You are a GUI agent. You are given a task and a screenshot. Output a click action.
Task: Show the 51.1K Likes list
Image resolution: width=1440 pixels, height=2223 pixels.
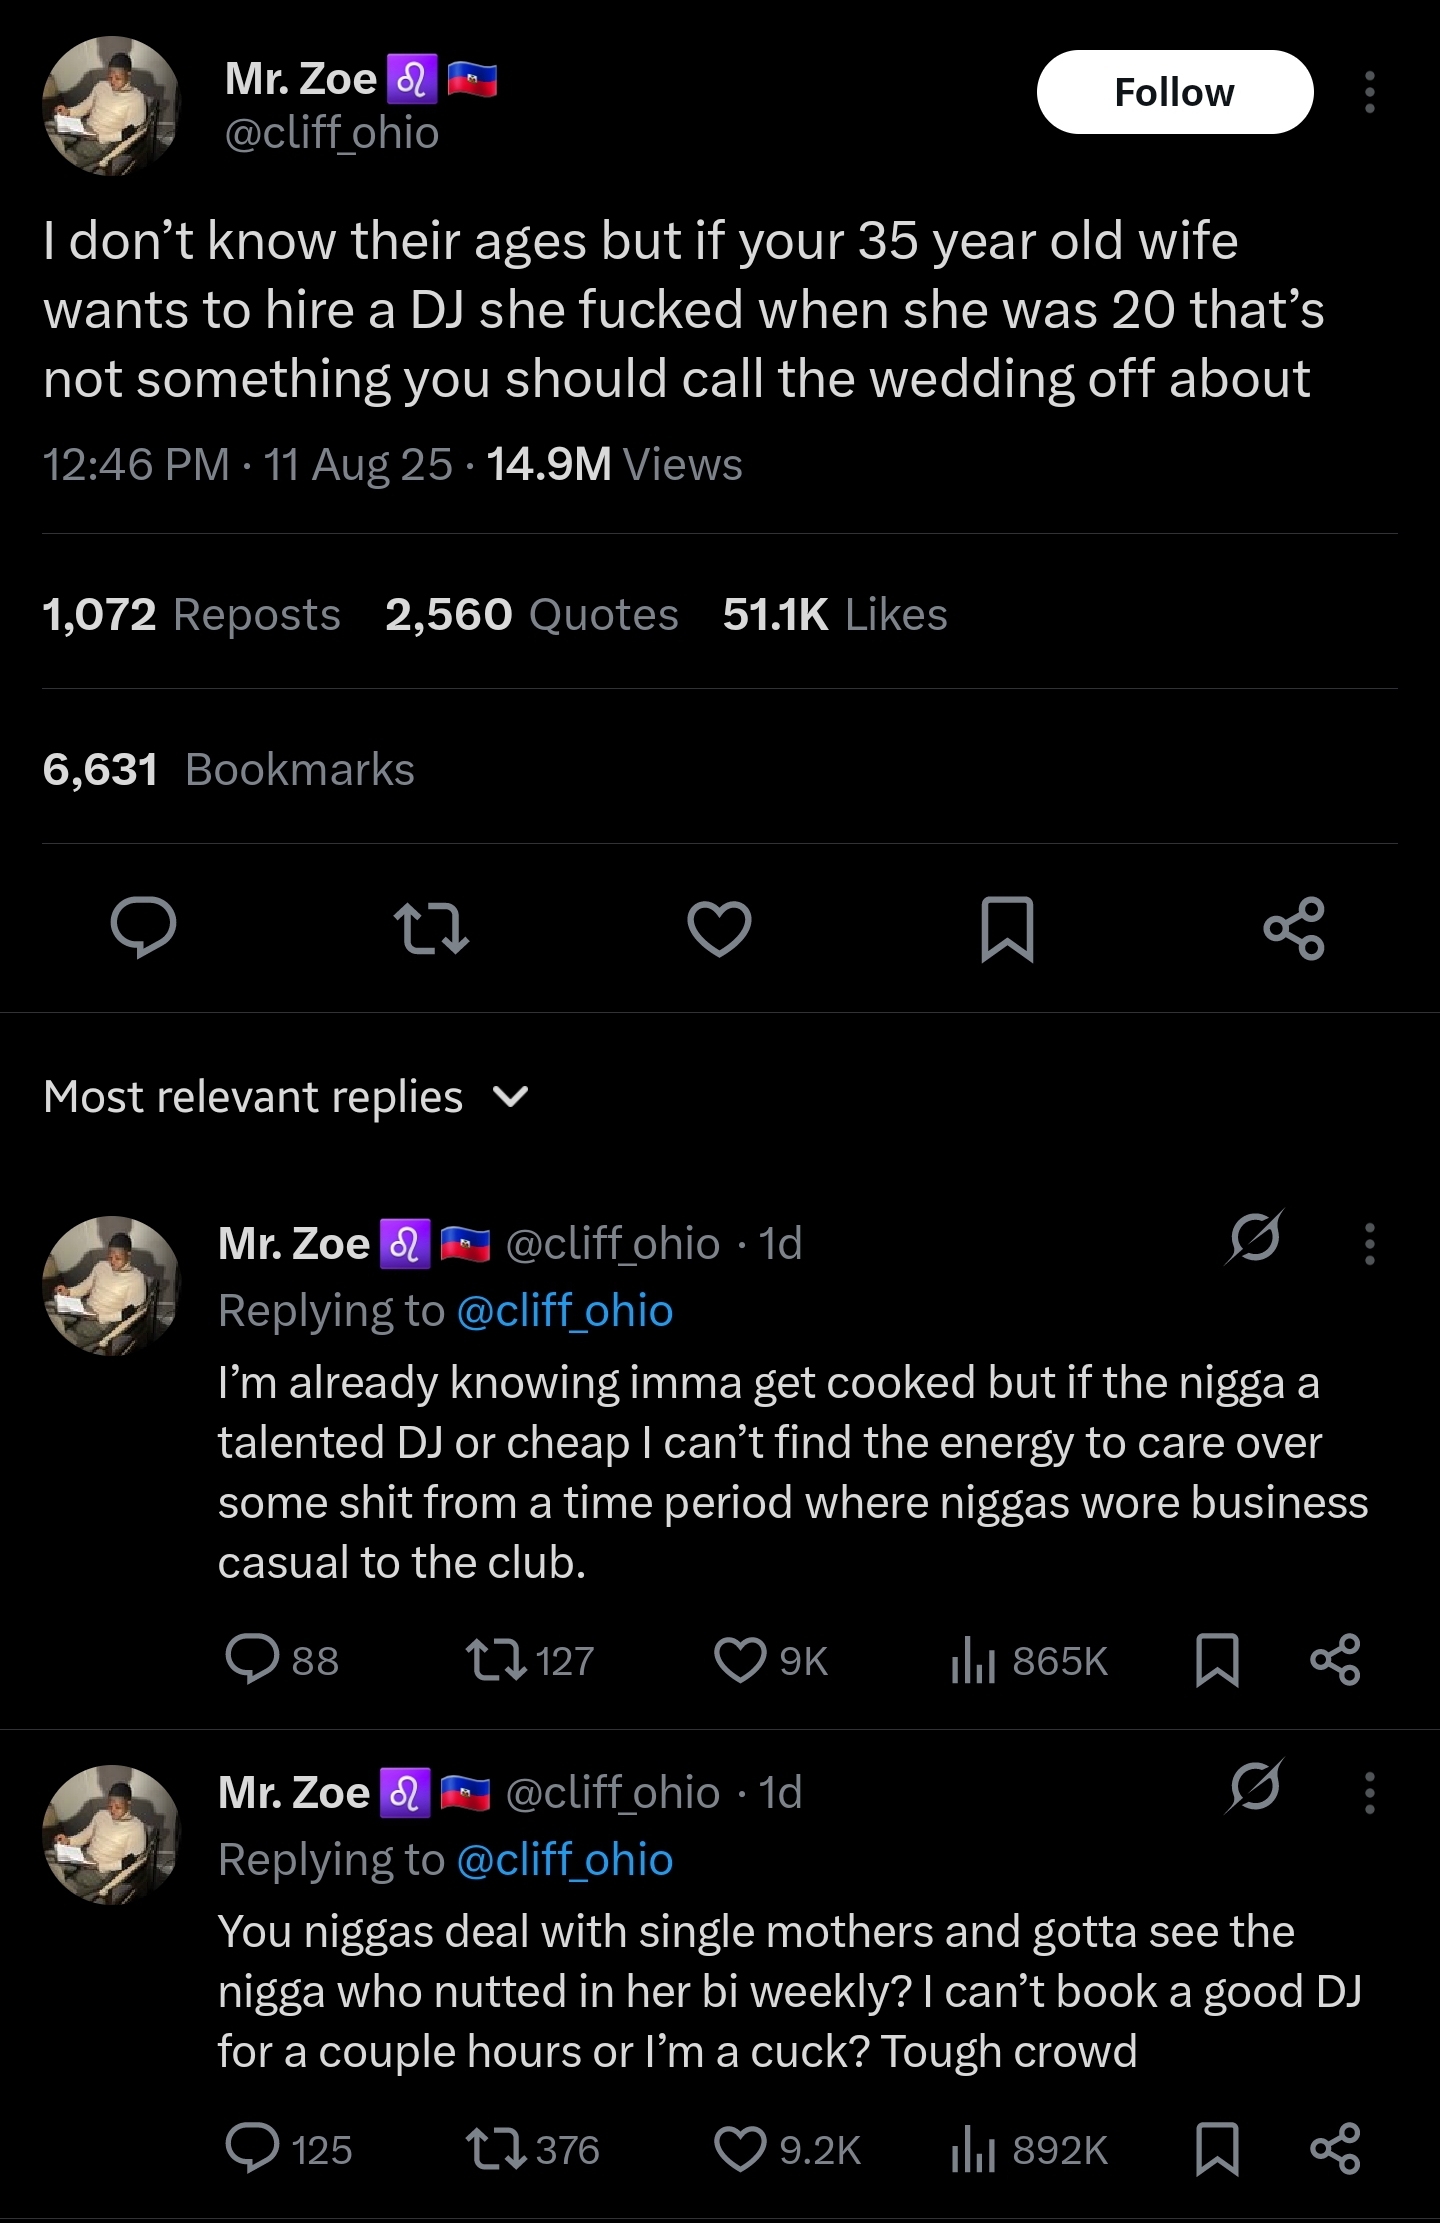[834, 614]
